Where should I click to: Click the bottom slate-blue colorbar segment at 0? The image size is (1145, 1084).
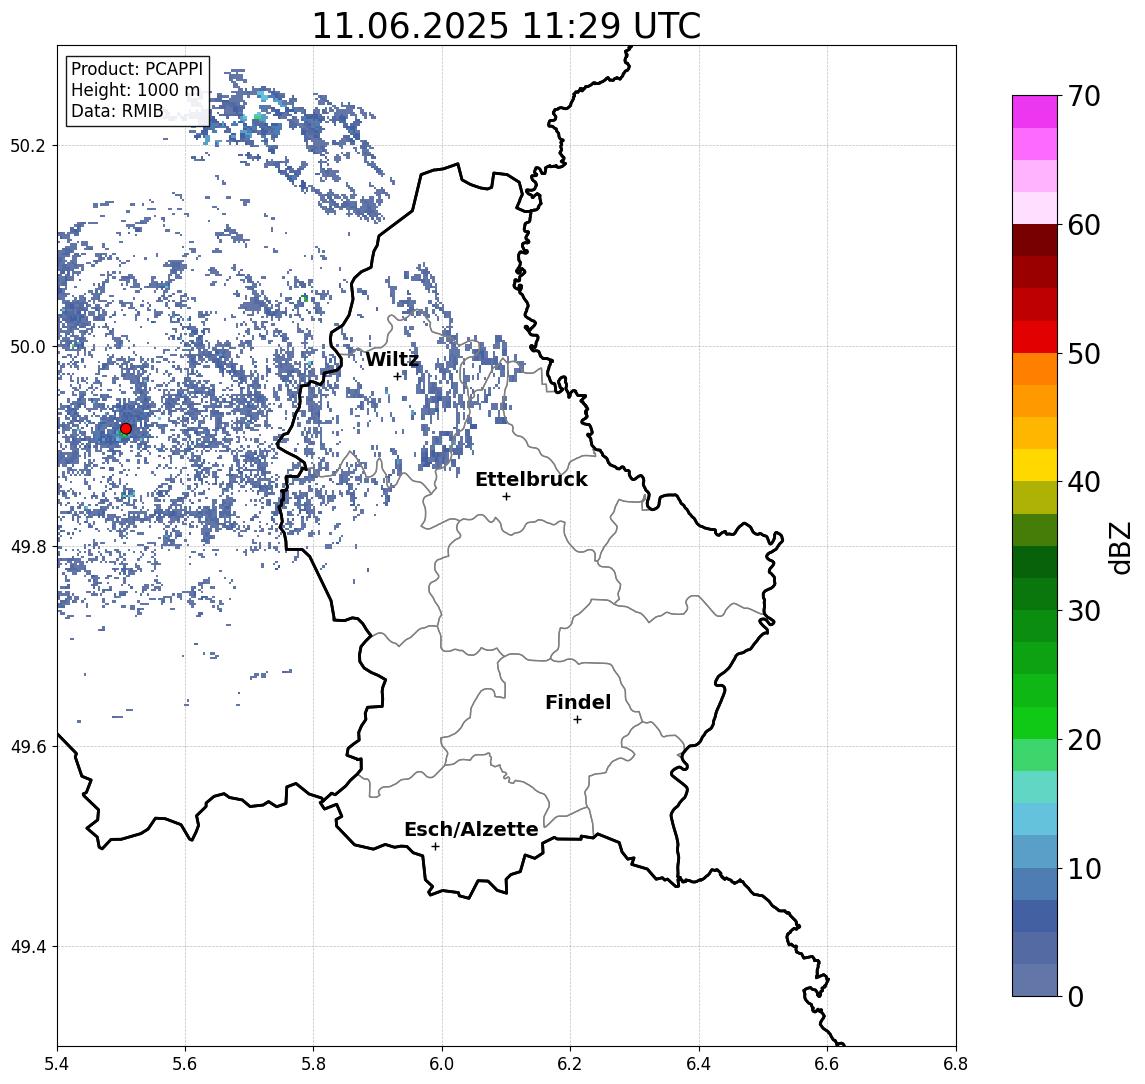[1035, 980]
